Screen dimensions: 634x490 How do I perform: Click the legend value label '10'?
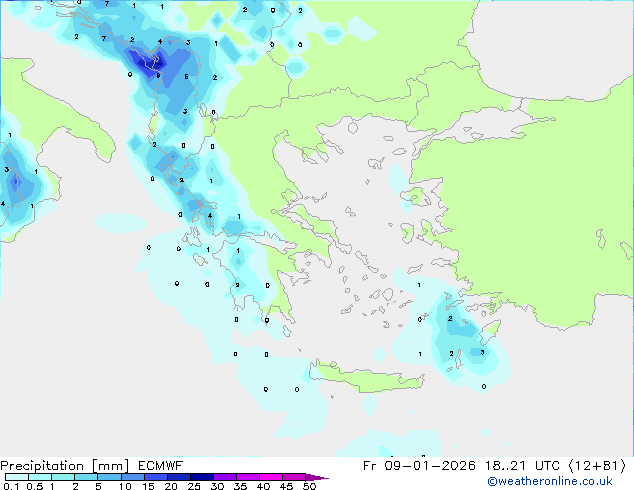(x=125, y=486)
